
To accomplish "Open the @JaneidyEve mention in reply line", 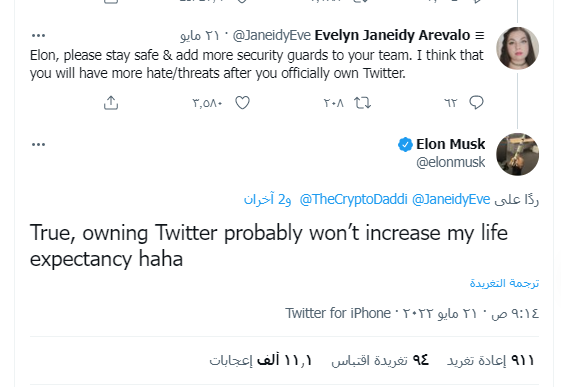I will tap(451, 199).
